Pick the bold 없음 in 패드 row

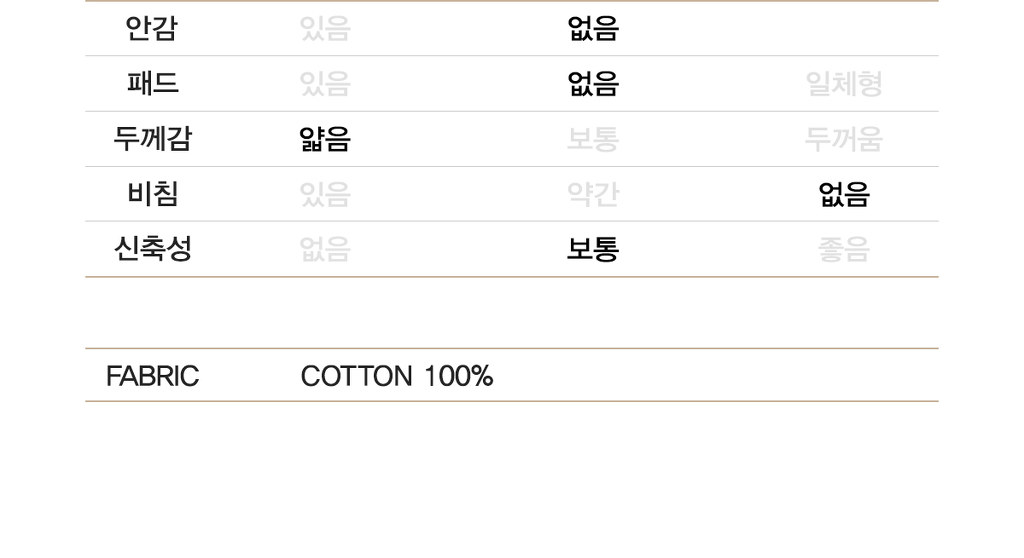coord(593,84)
